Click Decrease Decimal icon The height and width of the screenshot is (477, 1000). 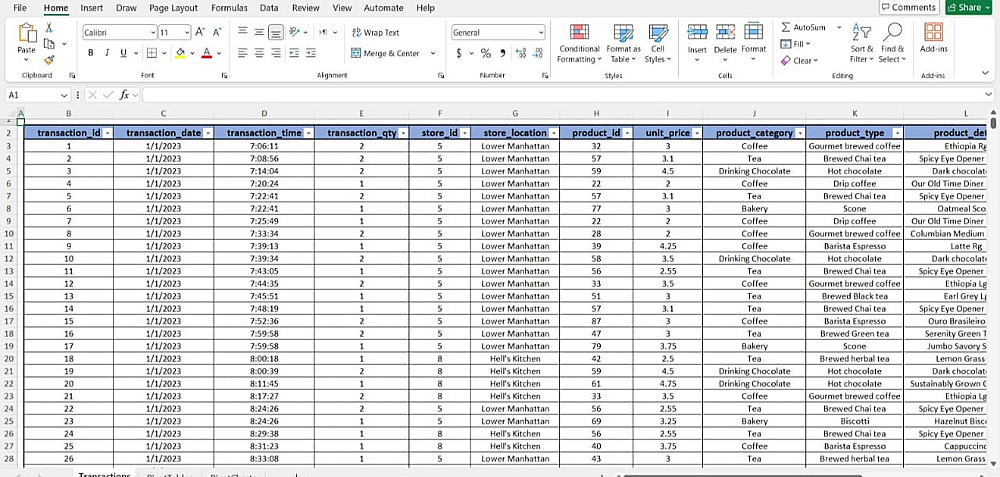pos(538,54)
